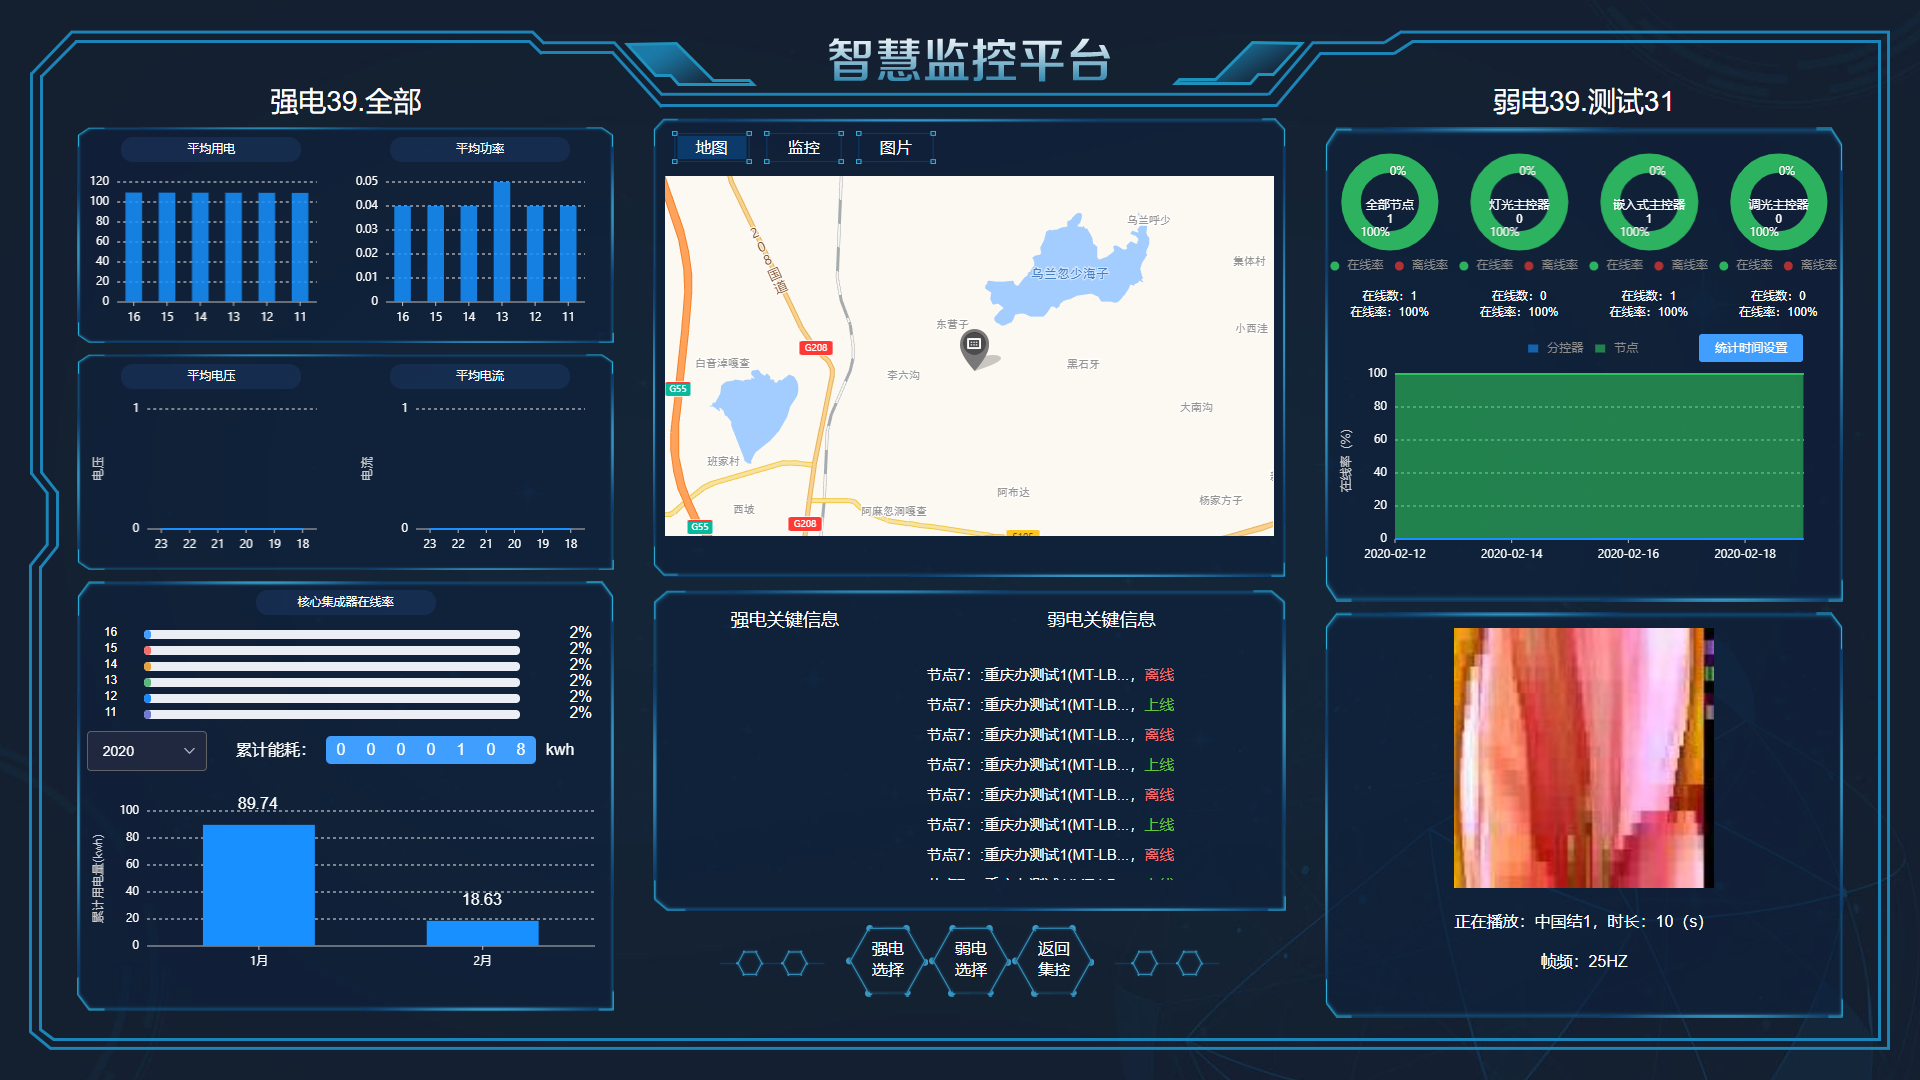Viewport: 1920px width, 1080px height.
Task: Open the 调光主控器 gauge details
Action: (x=1778, y=202)
